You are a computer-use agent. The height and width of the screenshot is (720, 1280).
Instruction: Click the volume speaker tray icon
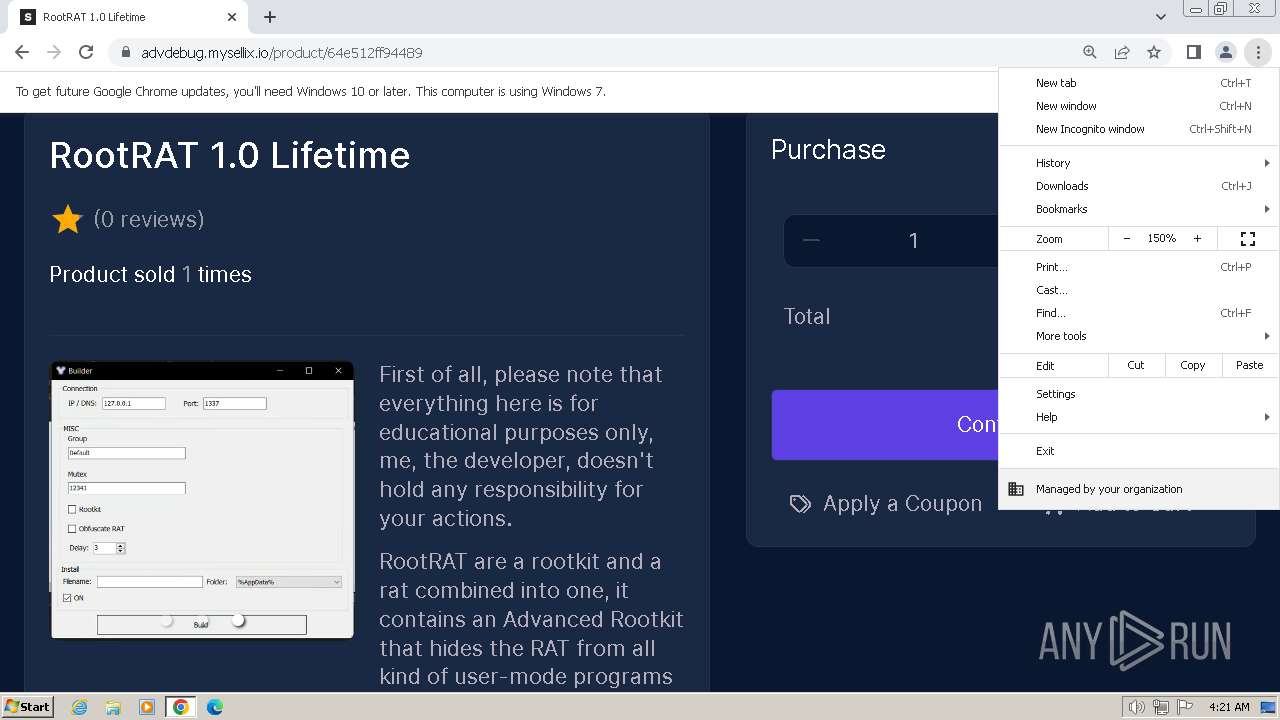tap(1136, 707)
